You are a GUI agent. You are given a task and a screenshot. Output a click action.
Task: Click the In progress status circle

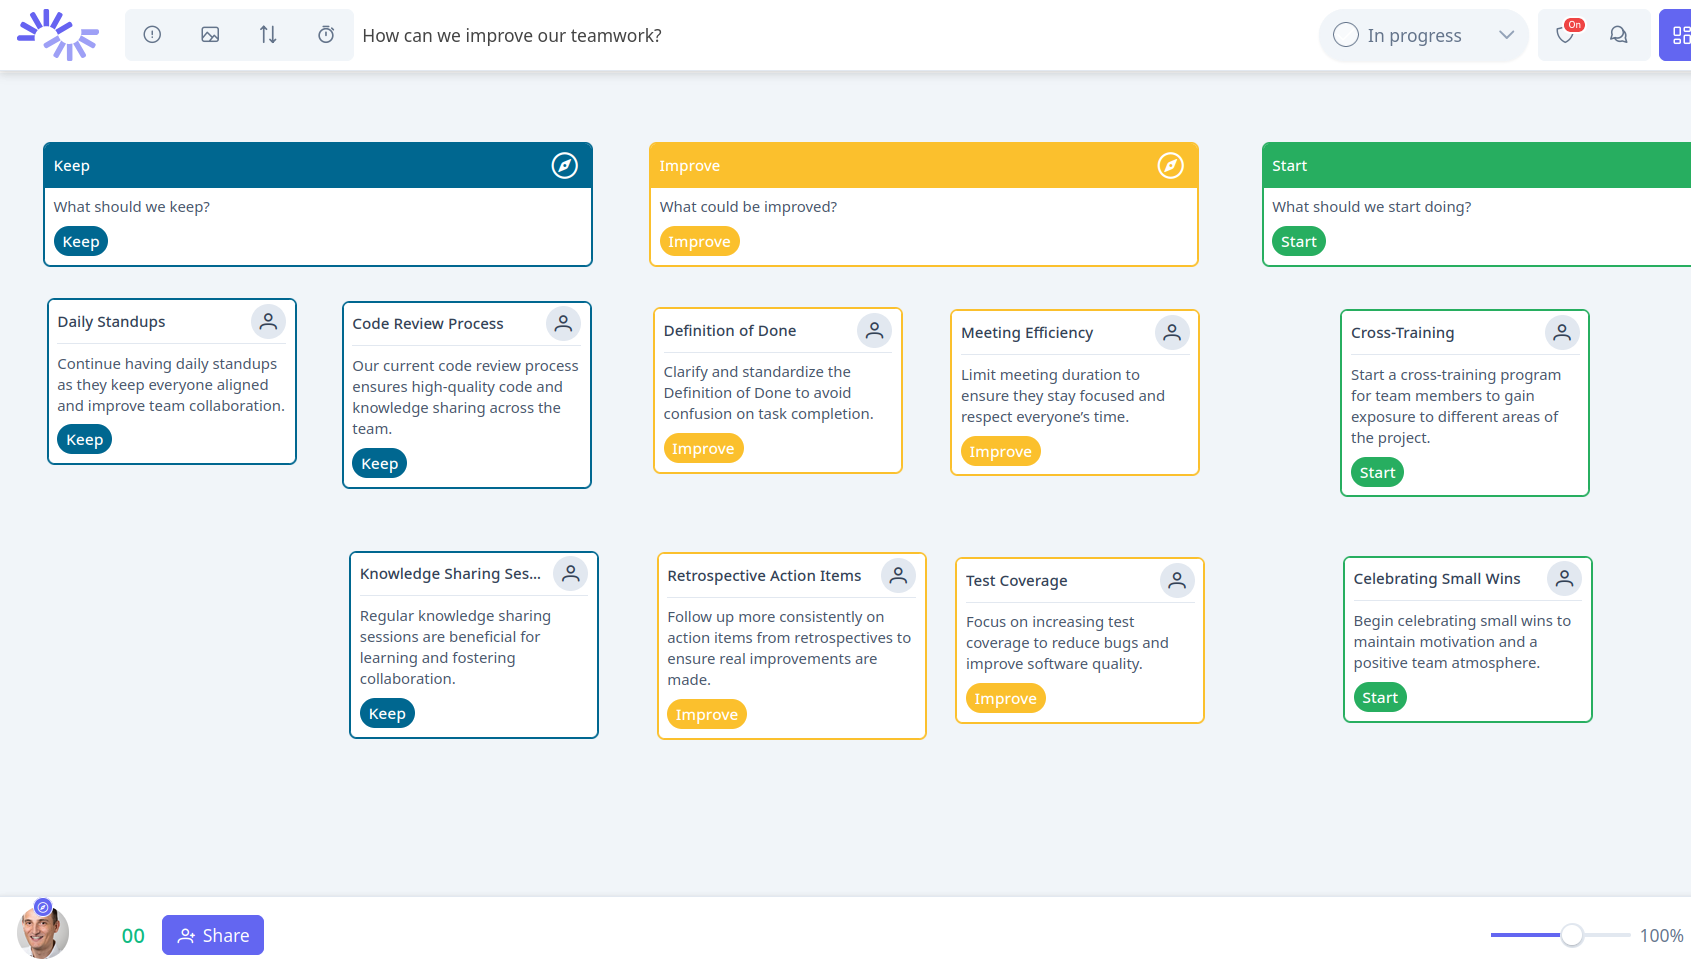point(1346,36)
